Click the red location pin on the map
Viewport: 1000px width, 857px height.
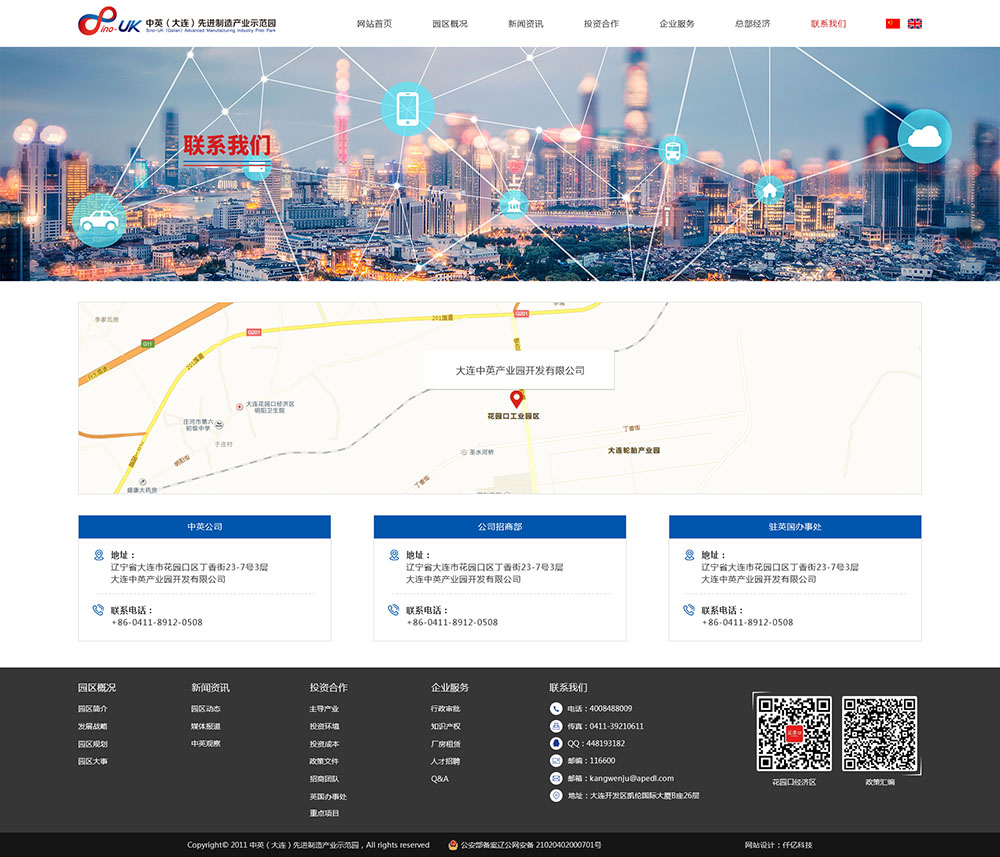point(517,398)
